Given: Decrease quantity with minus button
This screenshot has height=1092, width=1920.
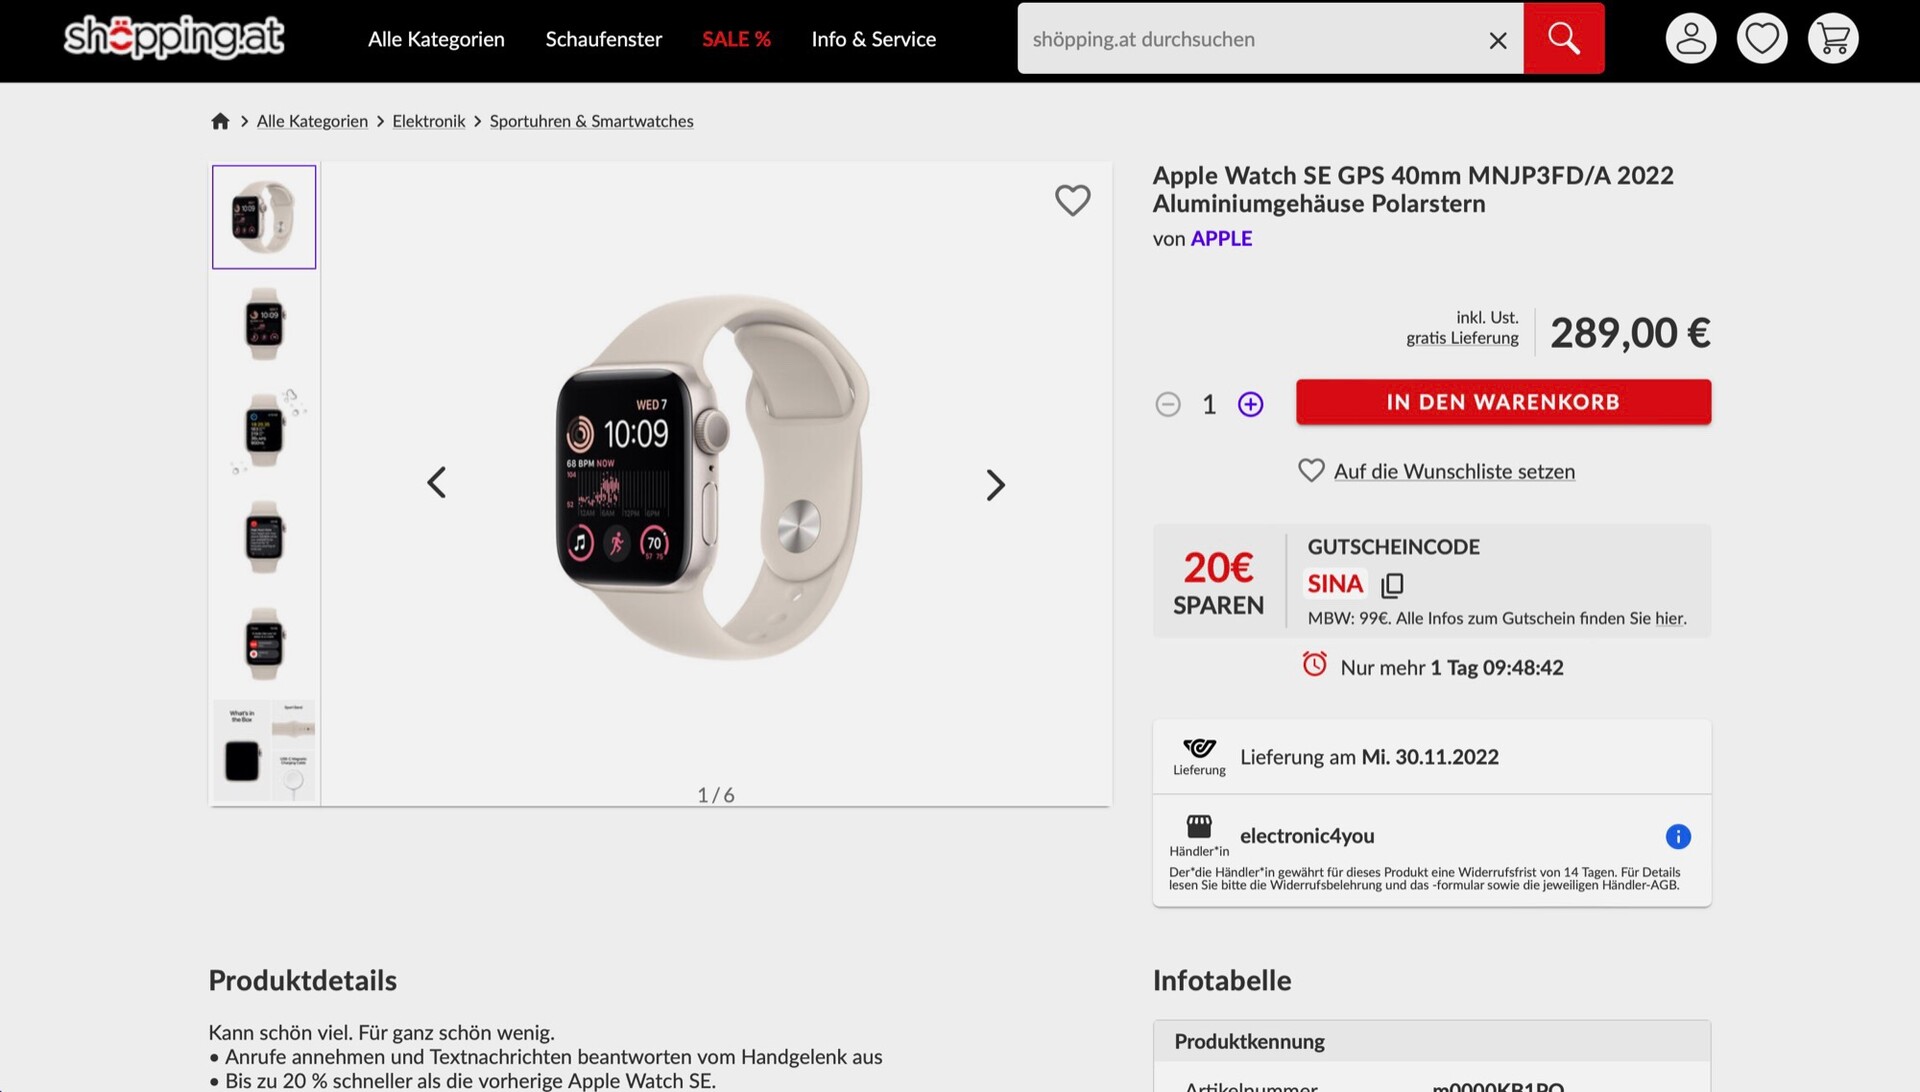Looking at the screenshot, I should (1167, 404).
